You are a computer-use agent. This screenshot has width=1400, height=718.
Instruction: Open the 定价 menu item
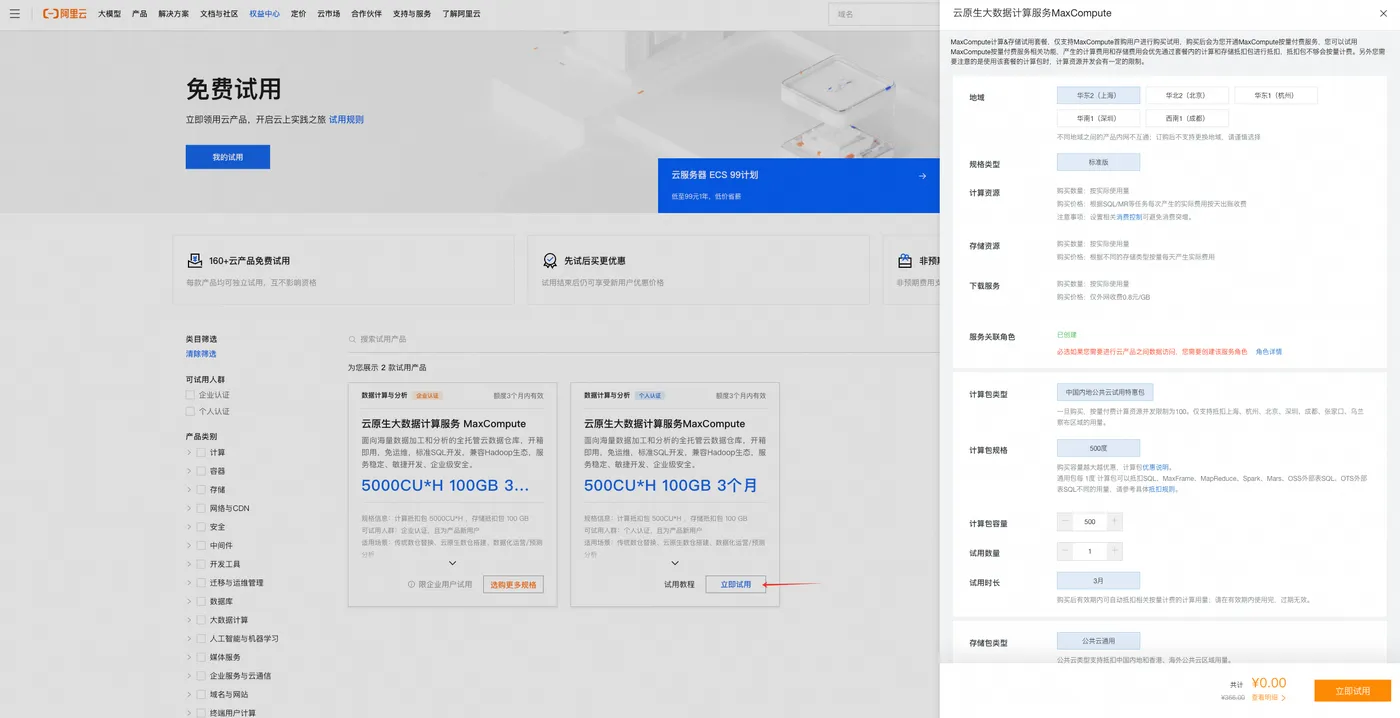pos(299,14)
